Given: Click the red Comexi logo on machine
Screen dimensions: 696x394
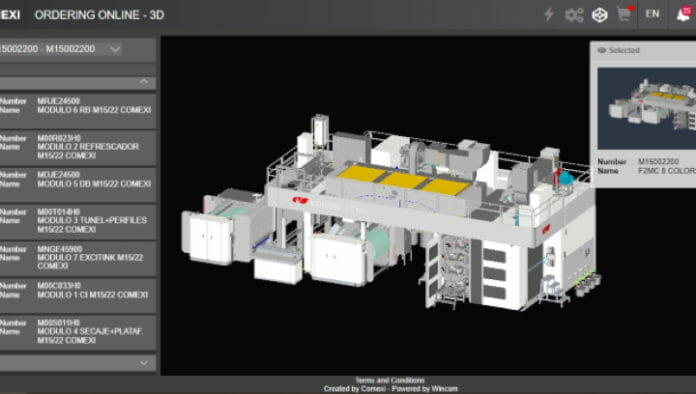Looking at the screenshot, I should pyautogui.click(x=300, y=200).
